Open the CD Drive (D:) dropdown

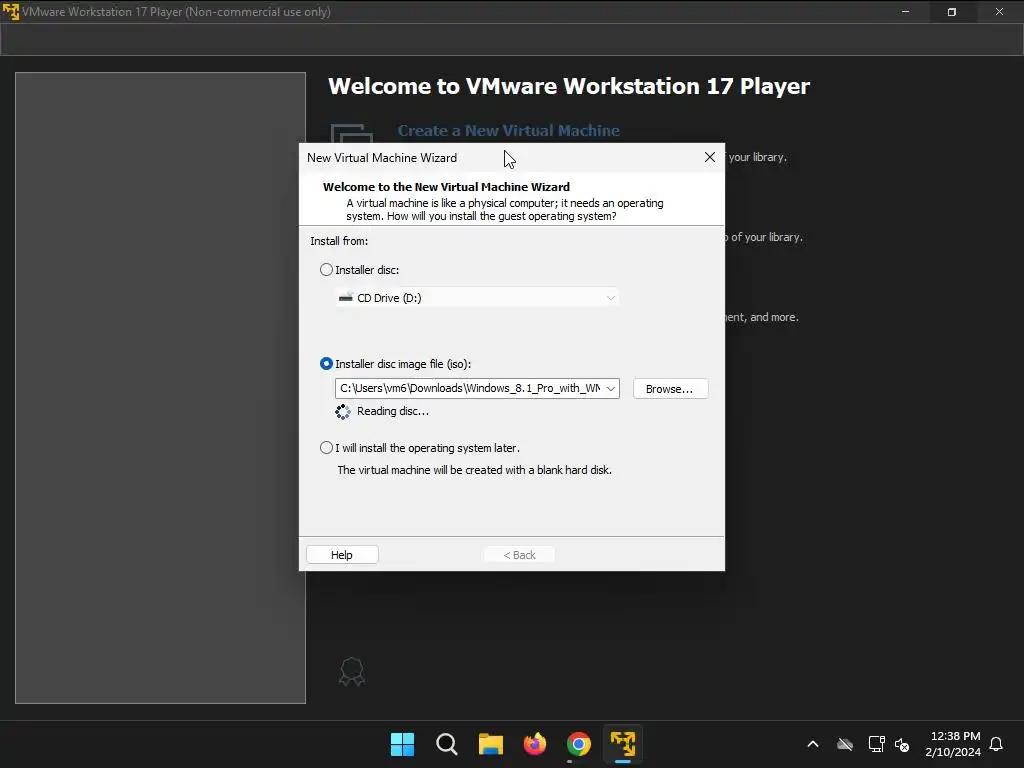click(477, 298)
